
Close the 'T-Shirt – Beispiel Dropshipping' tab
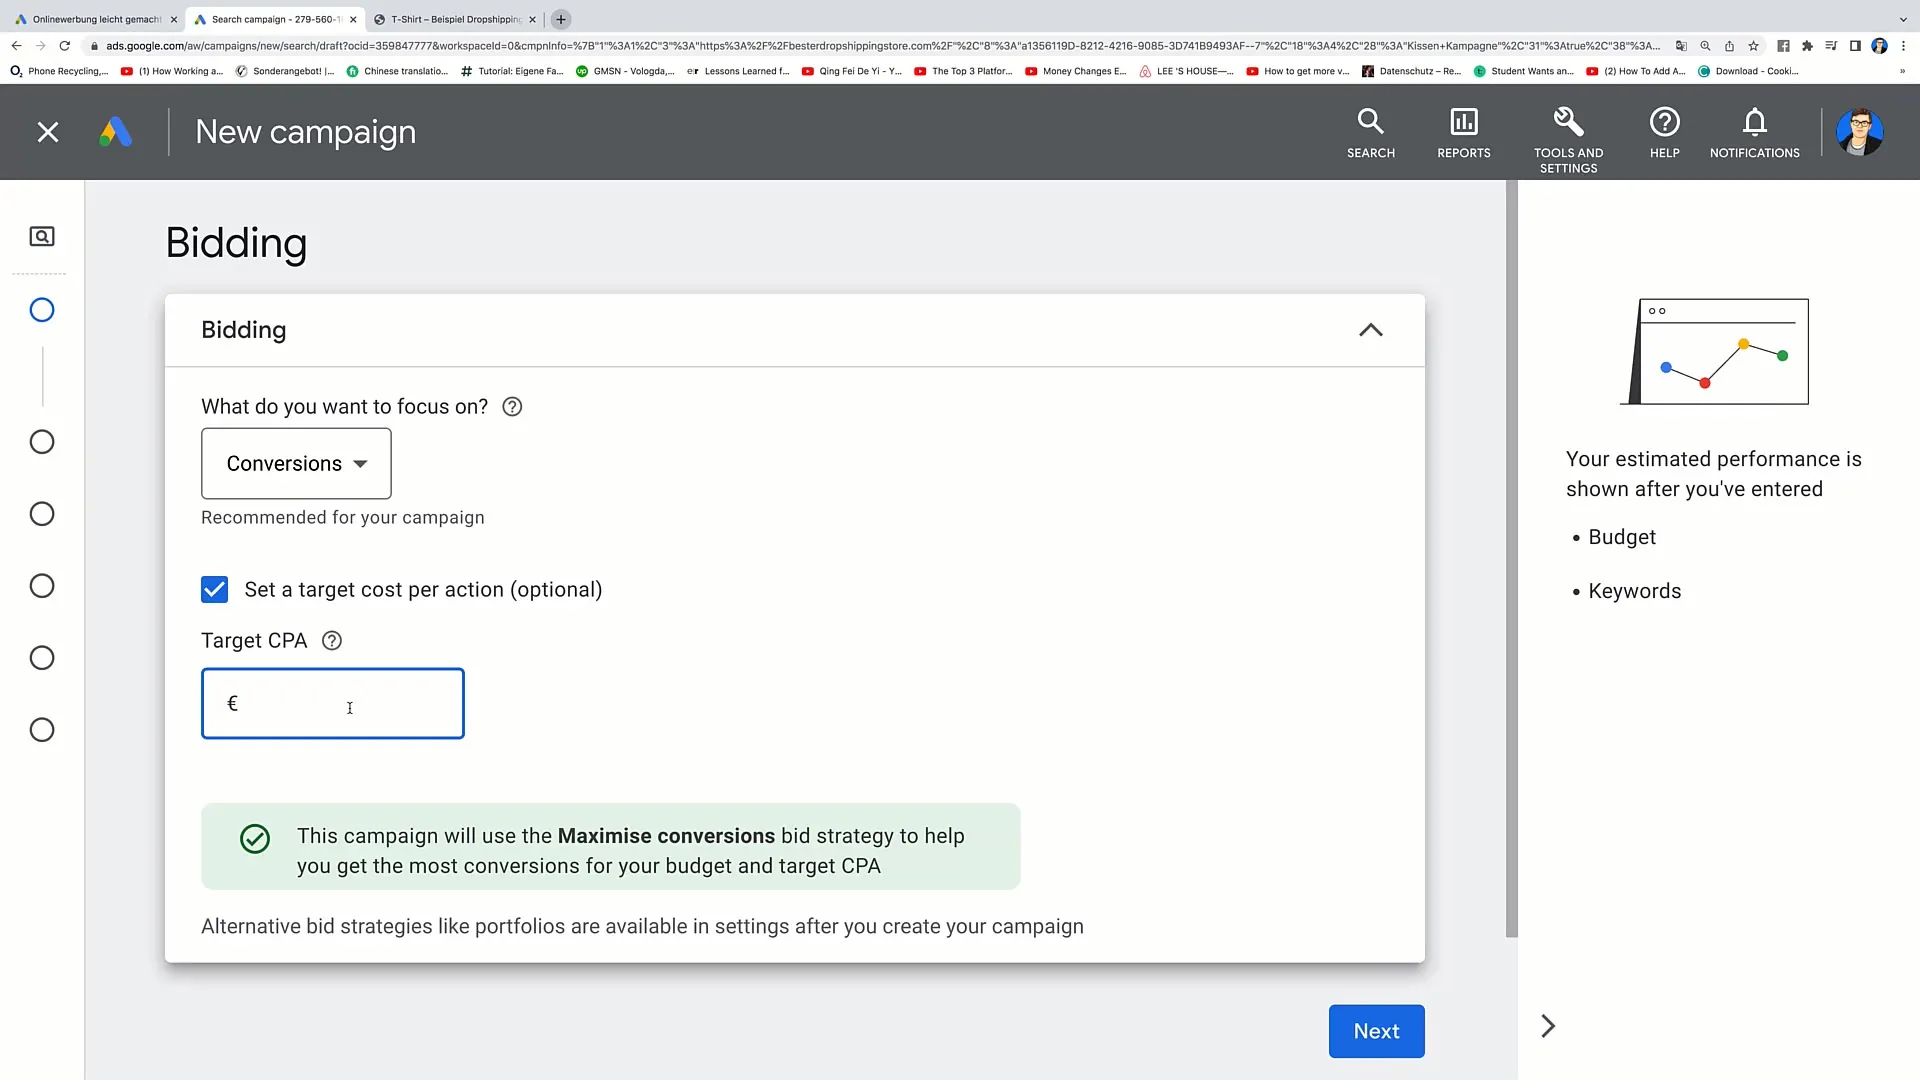click(532, 19)
